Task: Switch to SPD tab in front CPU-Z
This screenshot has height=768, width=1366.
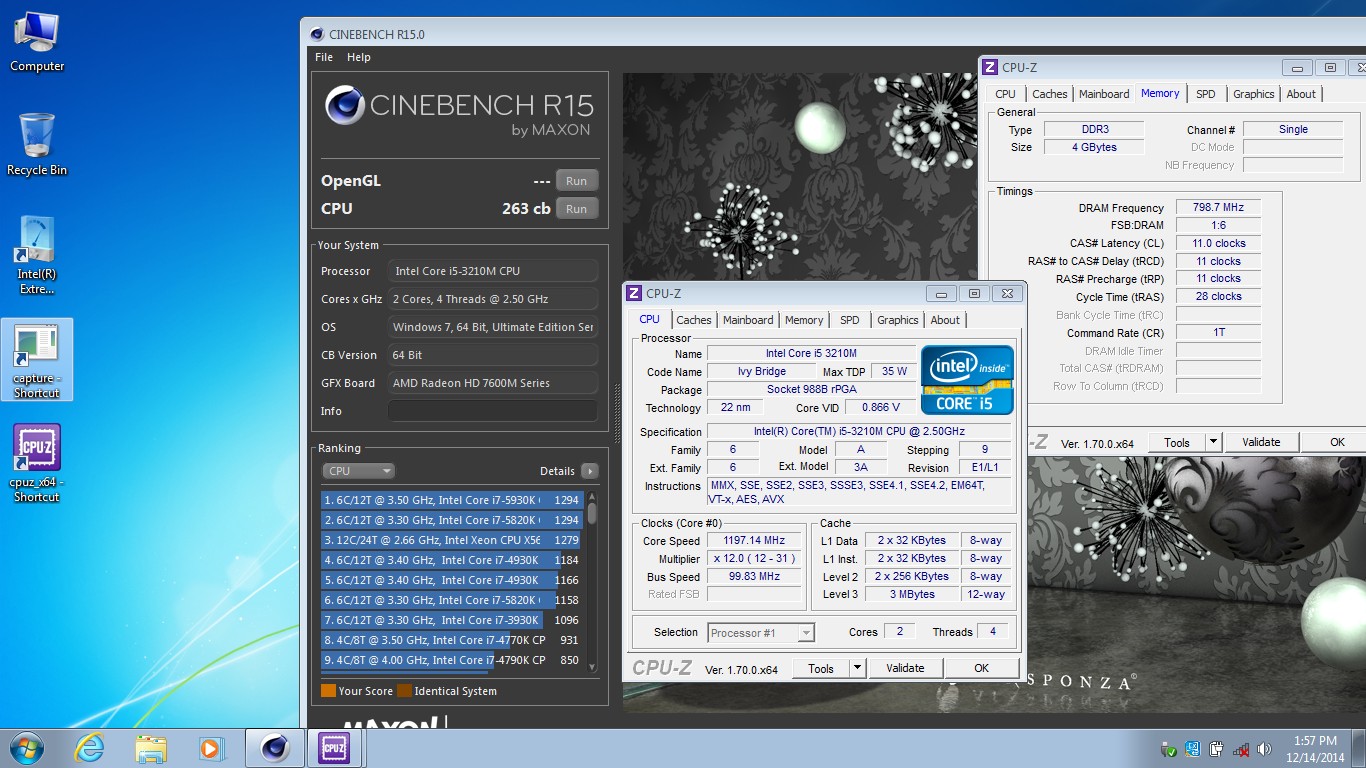Action: (x=850, y=320)
